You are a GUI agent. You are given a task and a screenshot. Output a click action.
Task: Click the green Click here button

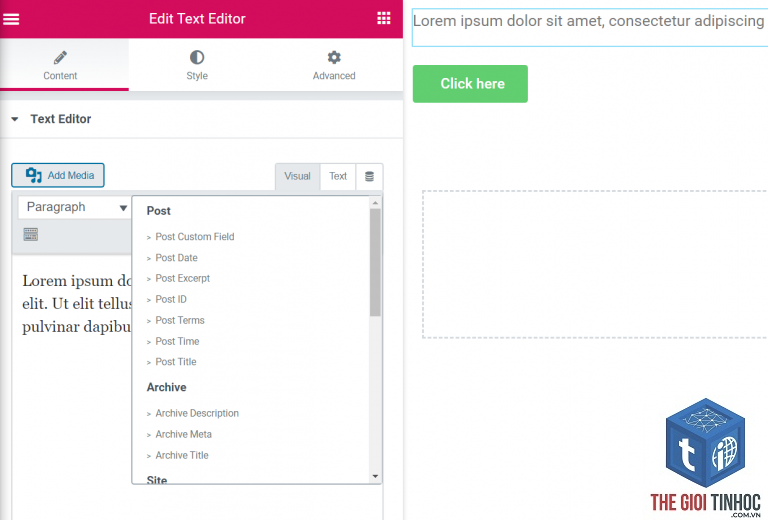470,84
